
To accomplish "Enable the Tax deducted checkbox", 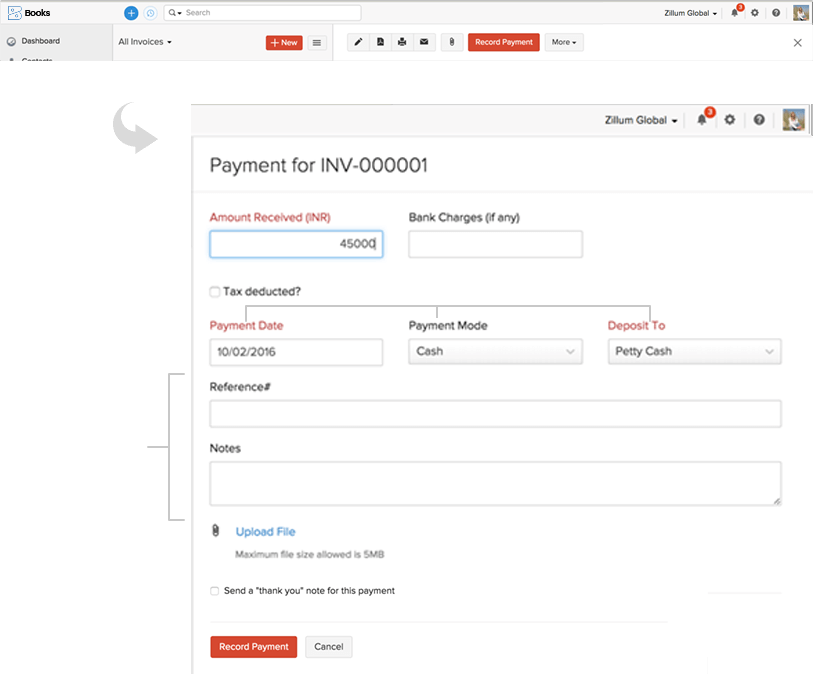I will [x=215, y=292].
